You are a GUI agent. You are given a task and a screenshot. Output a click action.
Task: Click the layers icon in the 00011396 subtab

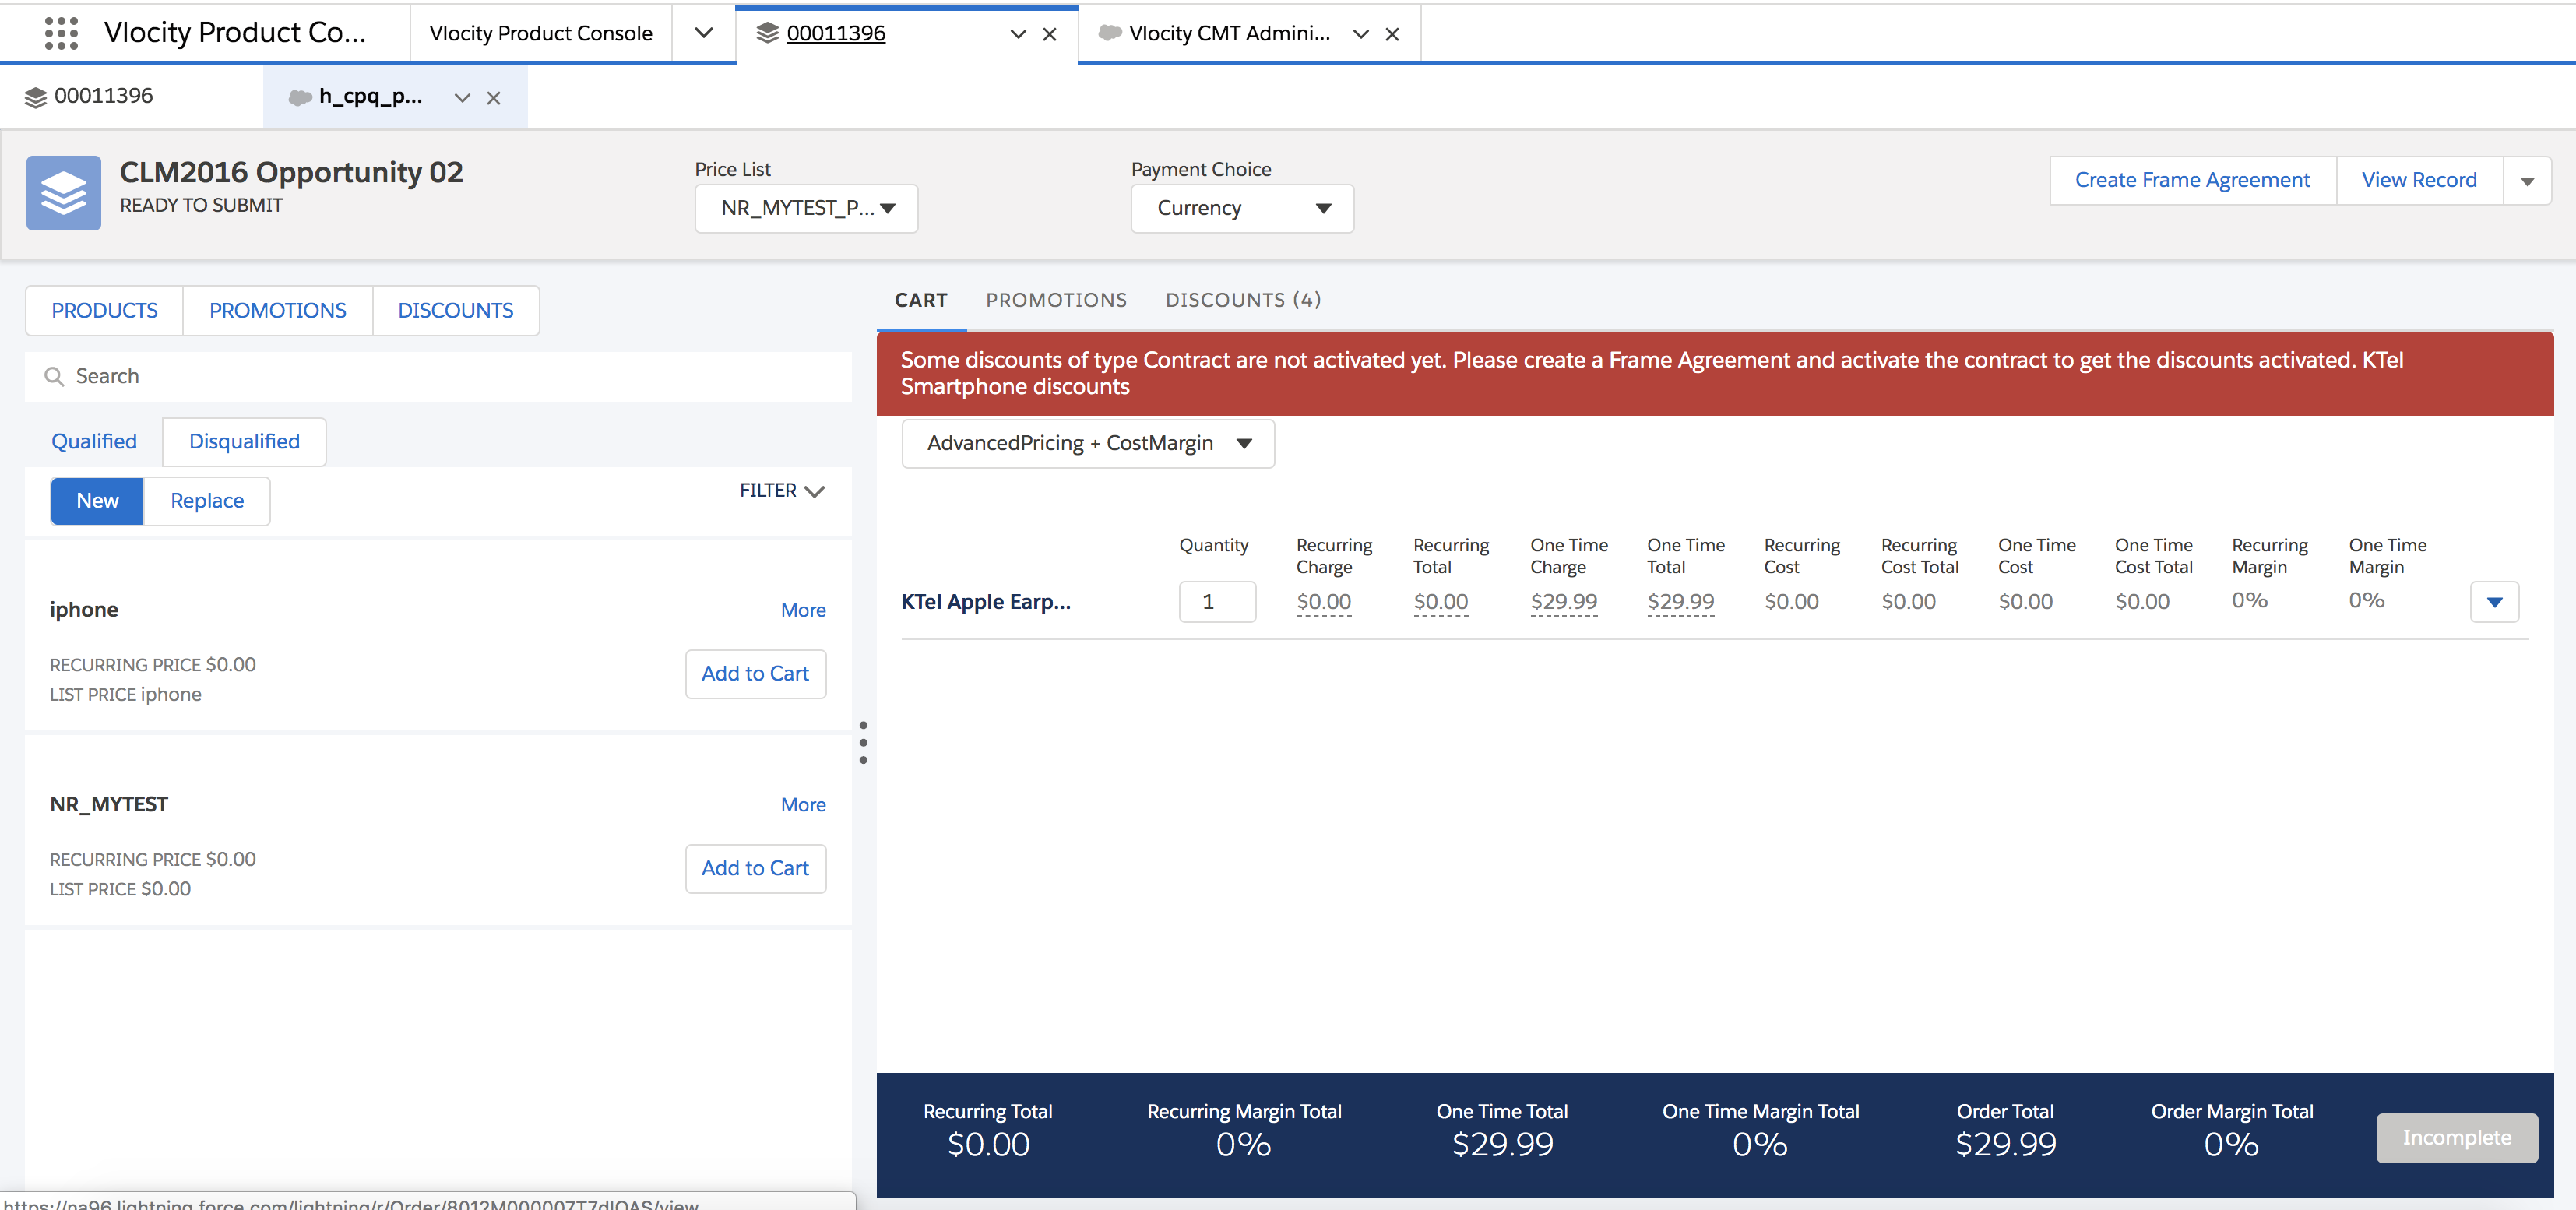[36, 97]
